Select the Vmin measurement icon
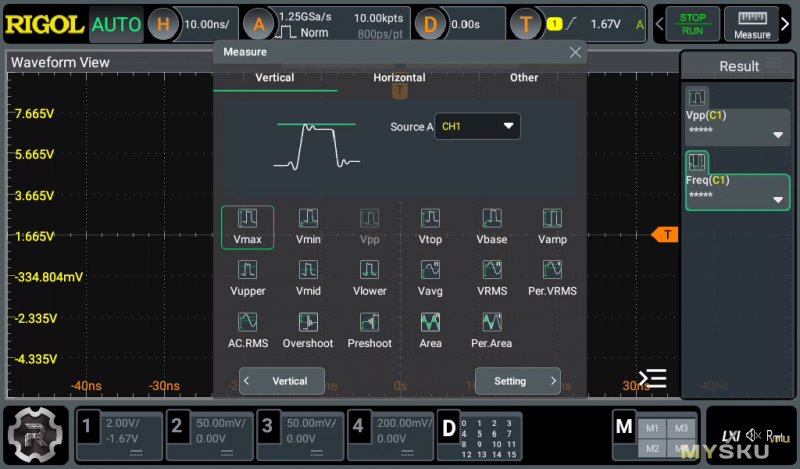The height and width of the screenshot is (469, 800). tap(308, 219)
